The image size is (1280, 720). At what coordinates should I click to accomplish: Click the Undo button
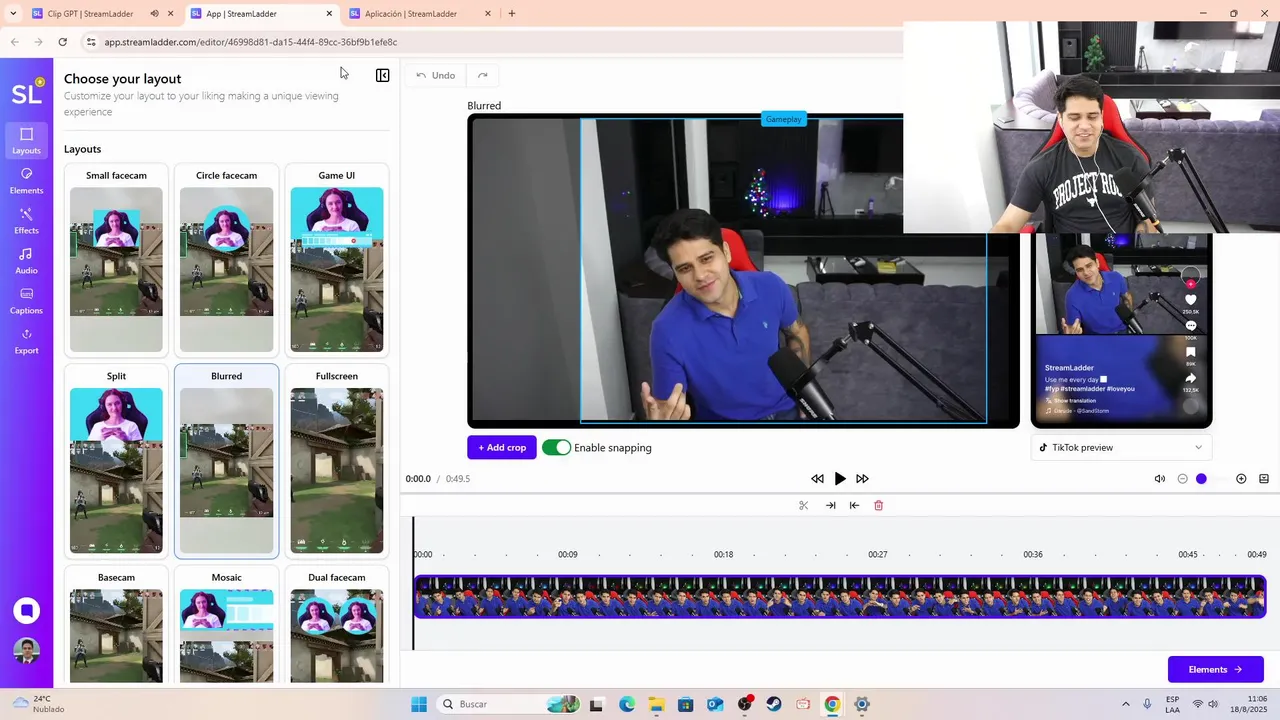(x=436, y=75)
